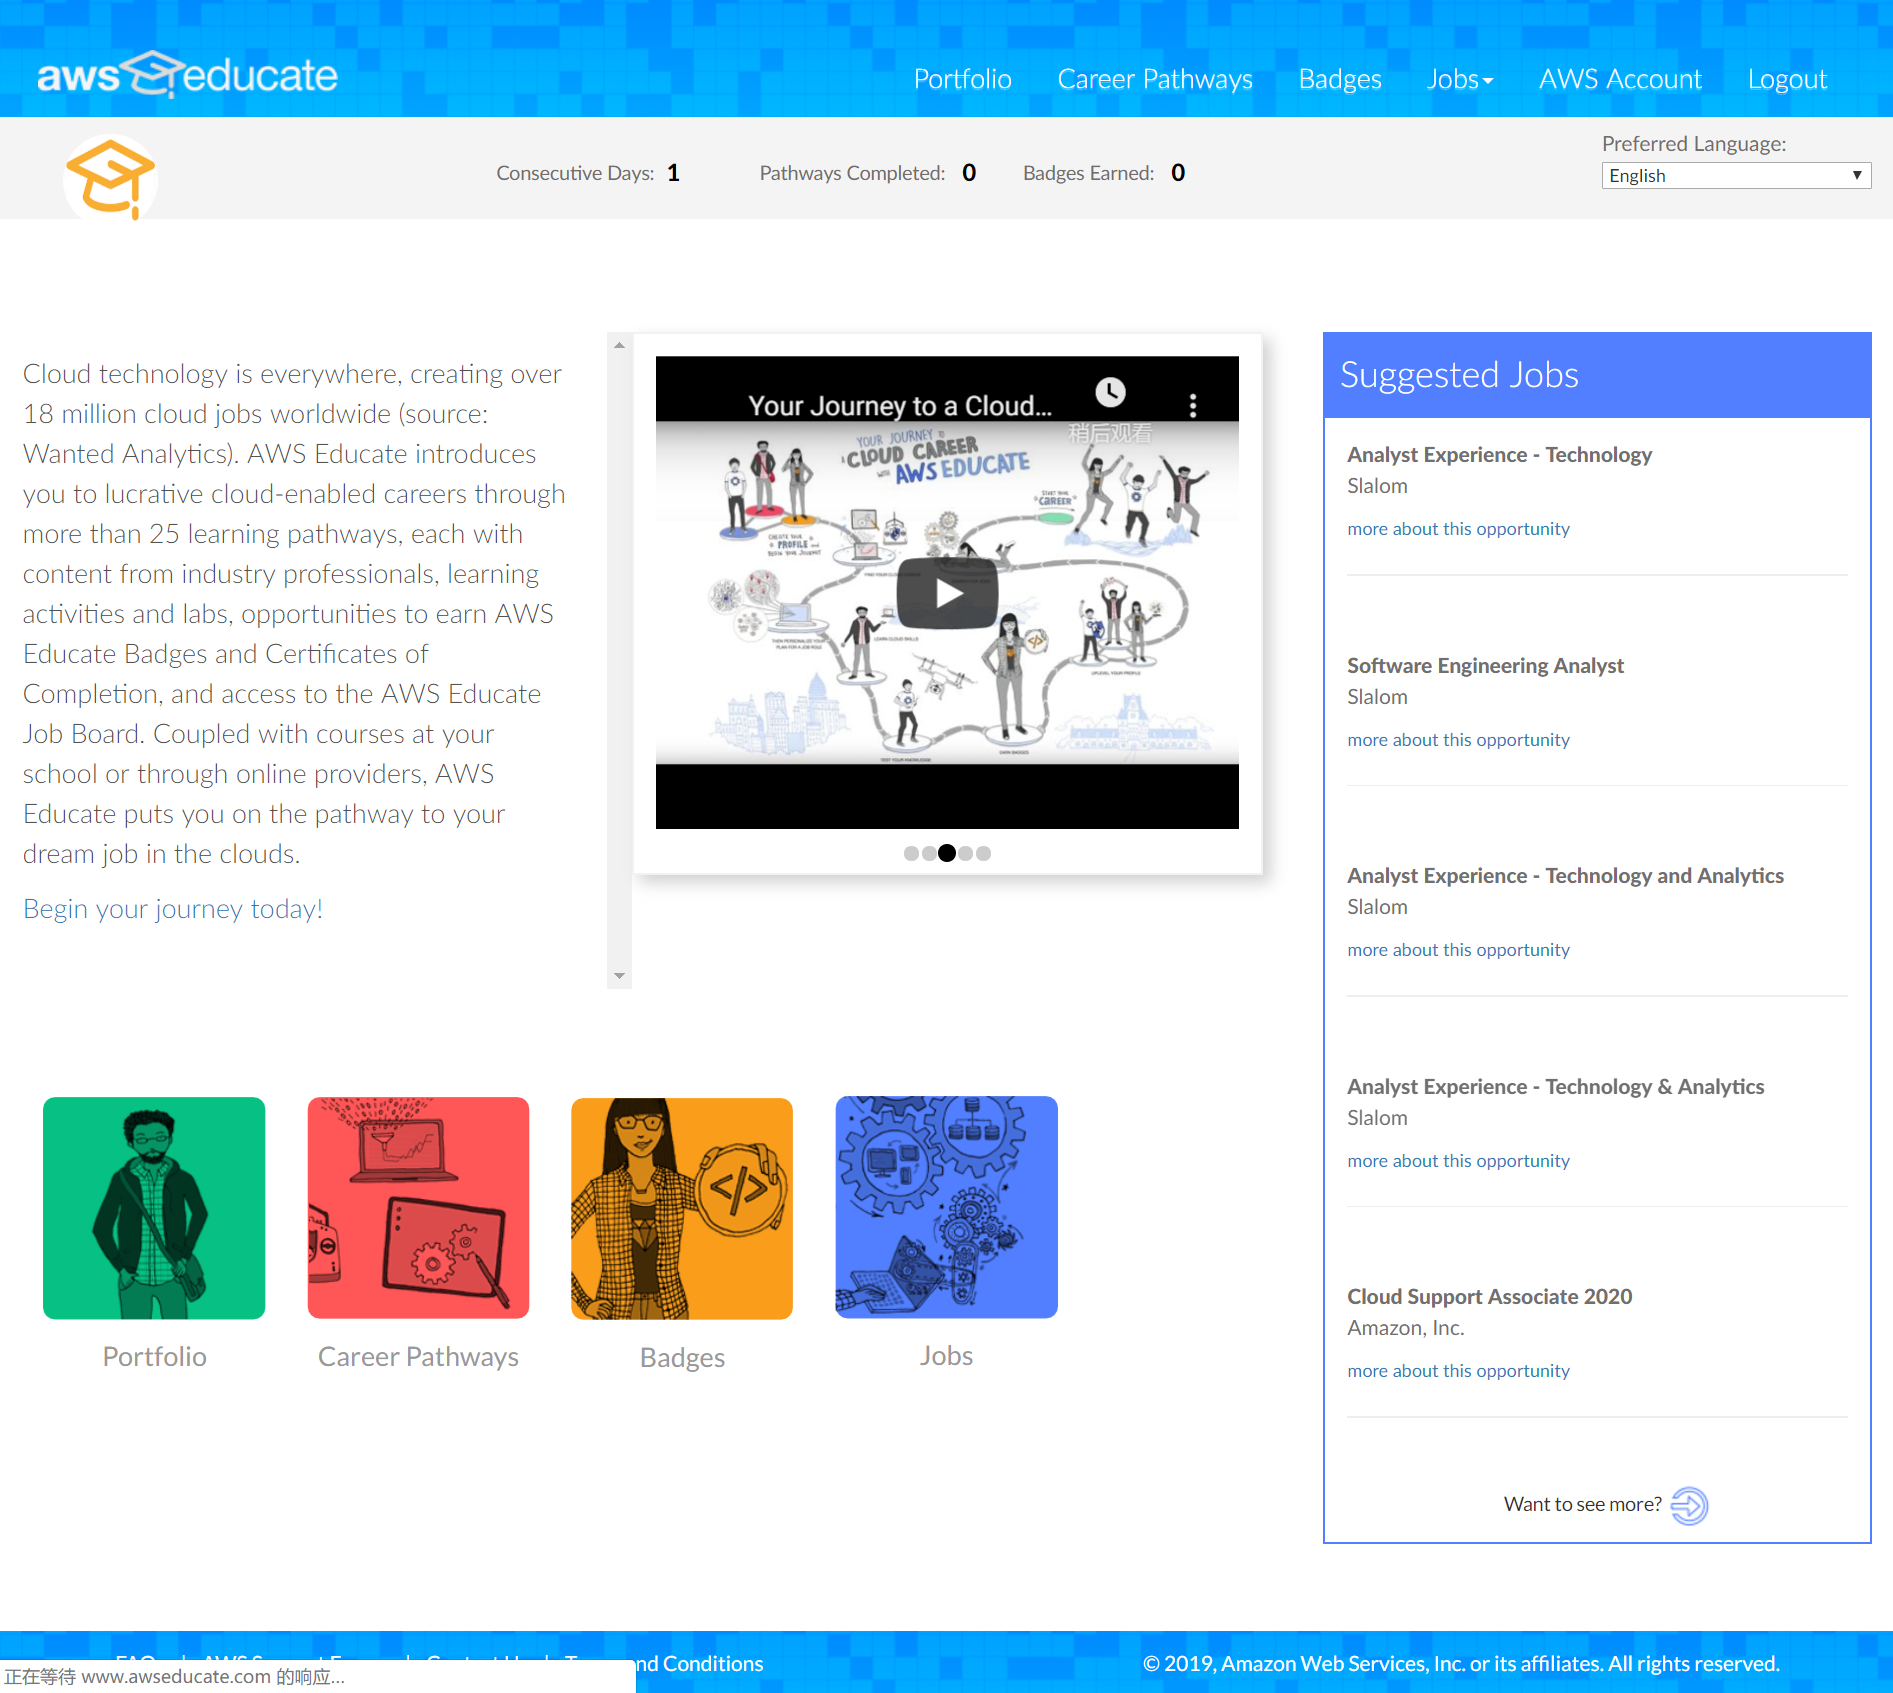Click the Suggested Jobs panel header

point(1597,375)
